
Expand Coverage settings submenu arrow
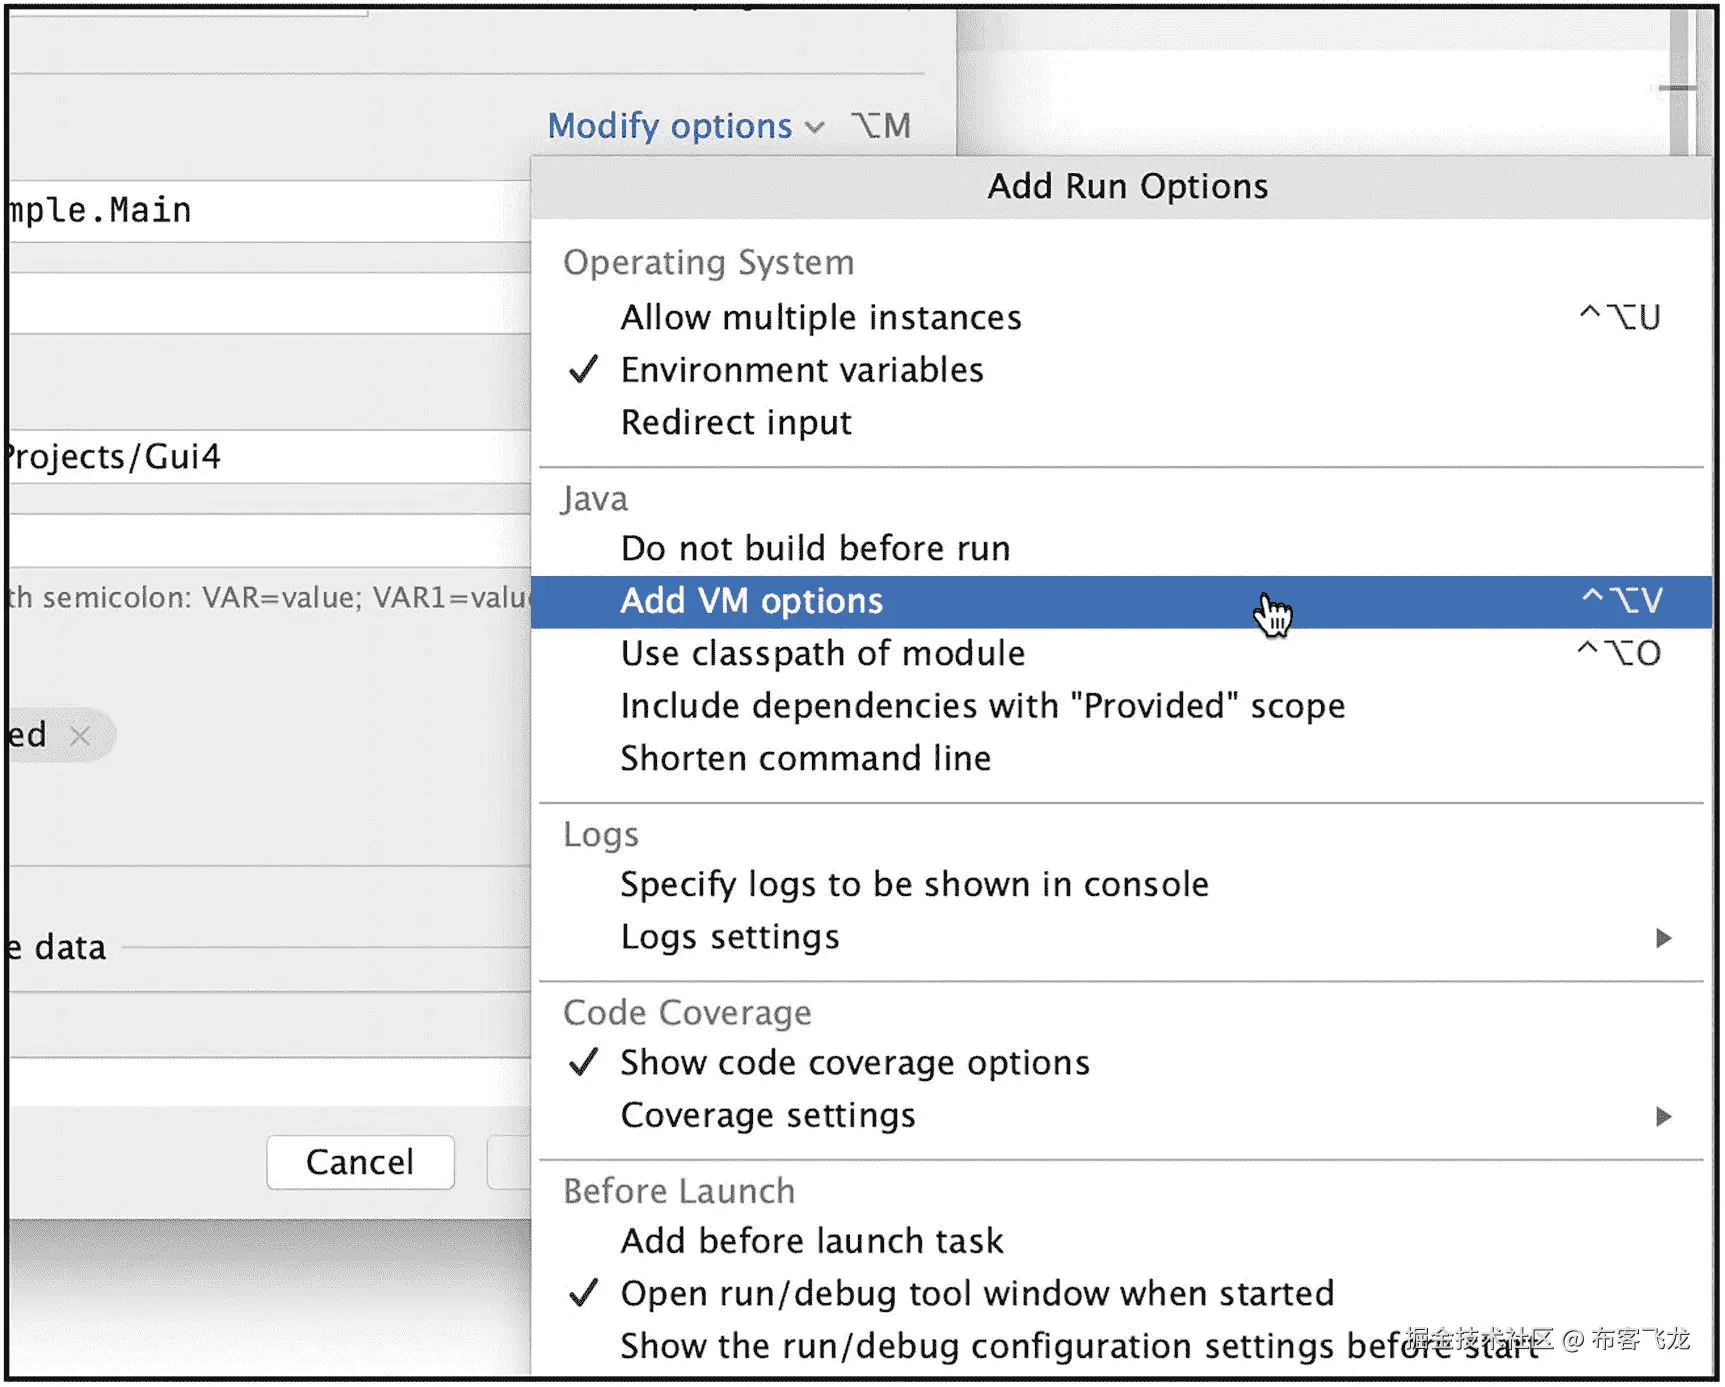(x=1663, y=1116)
